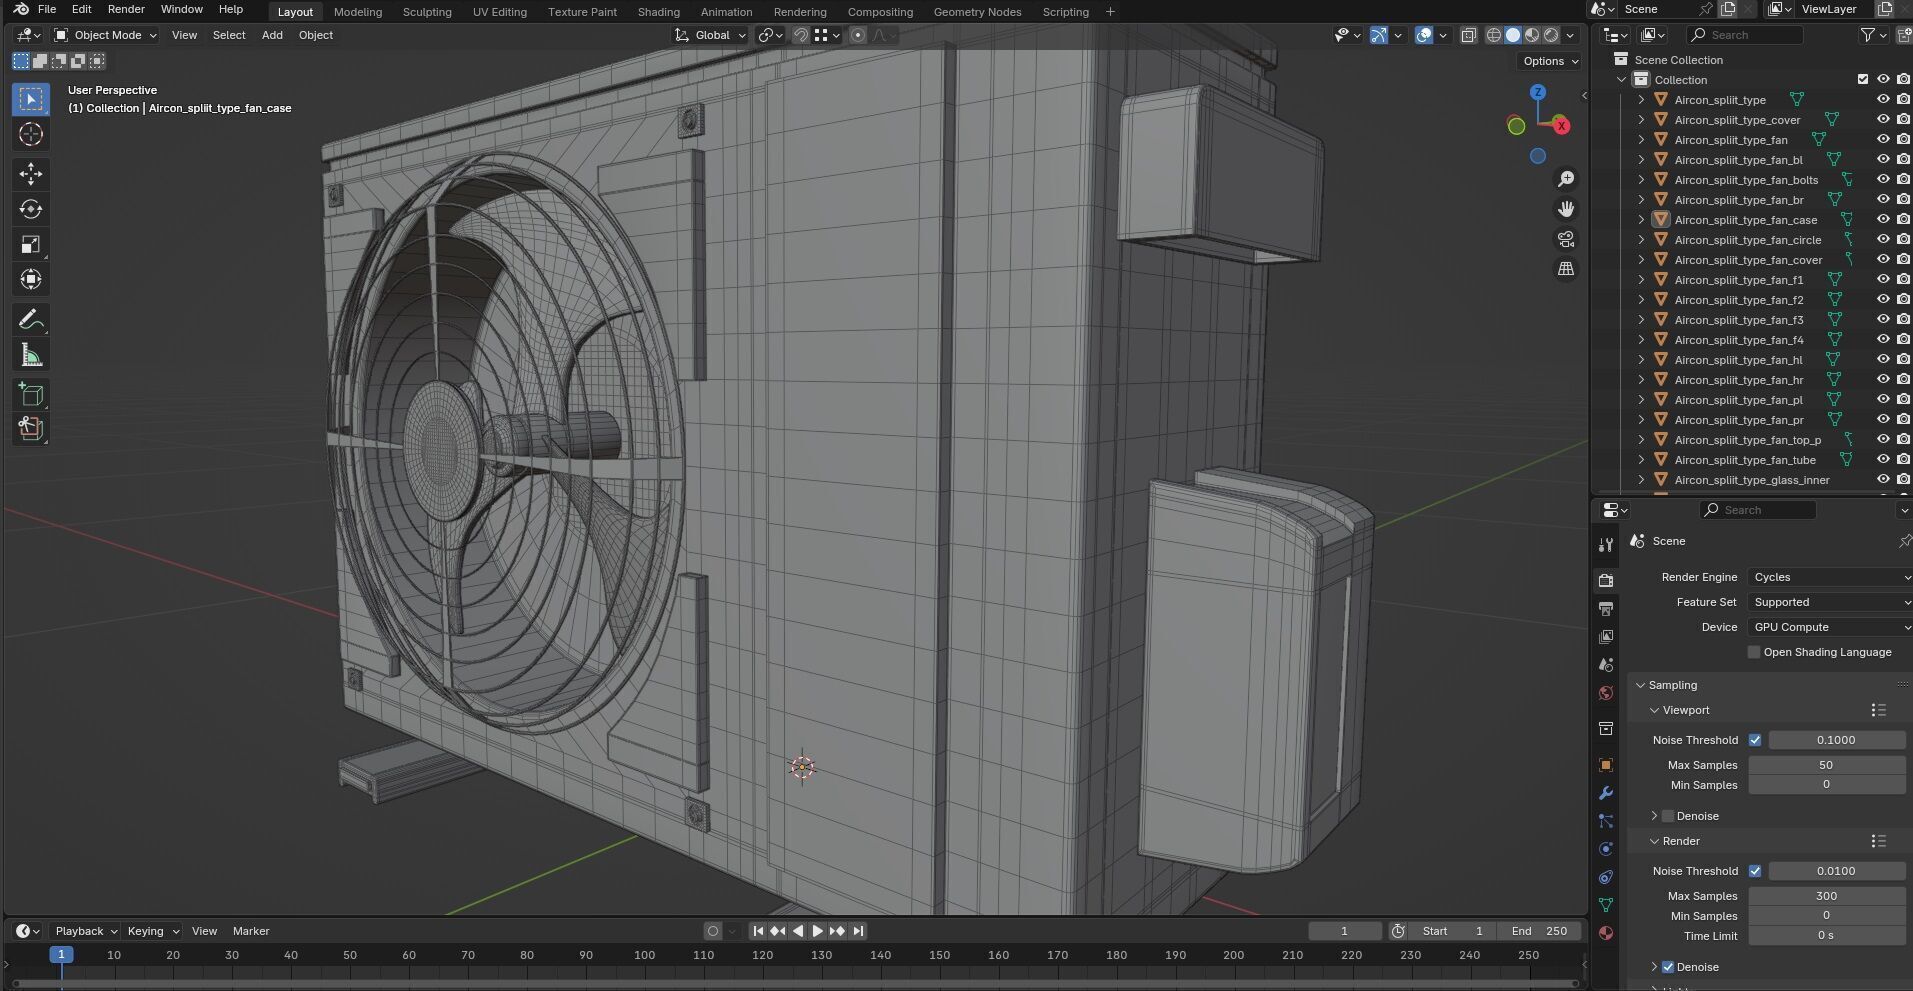This screenshot has width=1913, height=991.
Task: Toggle snapping magnet icon
Action: tap(800, 35)
